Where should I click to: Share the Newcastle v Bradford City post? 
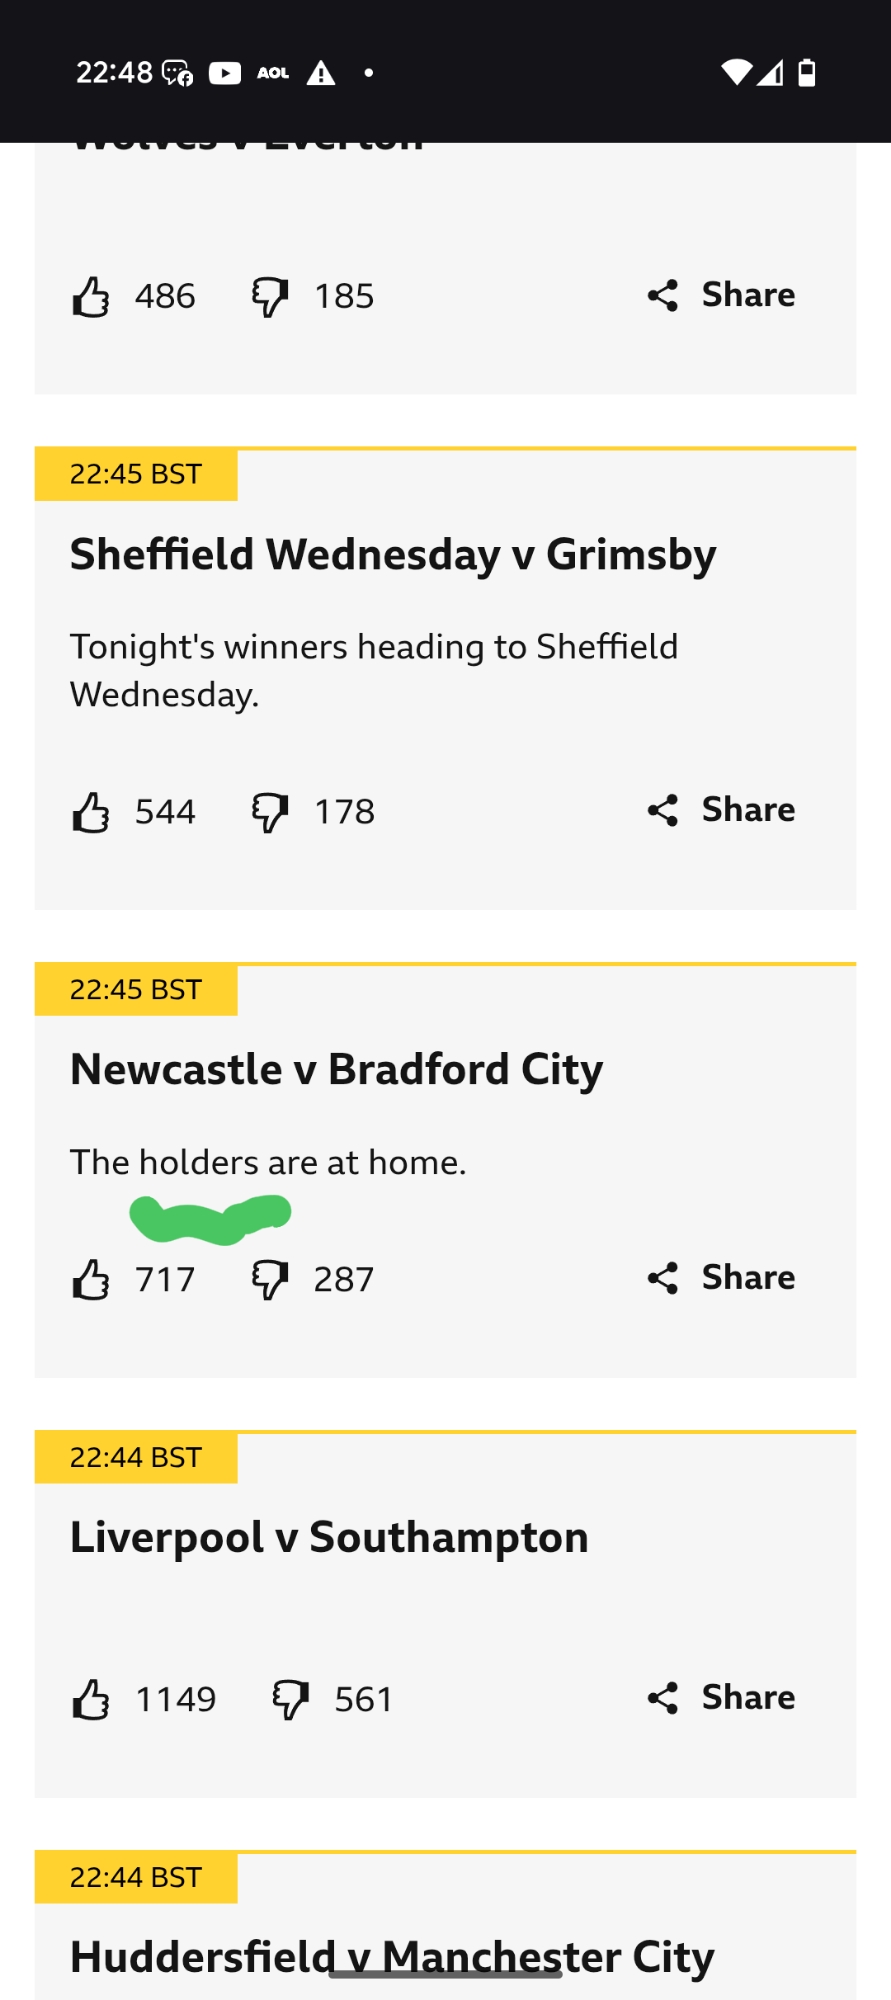(x=722, y=1278)
